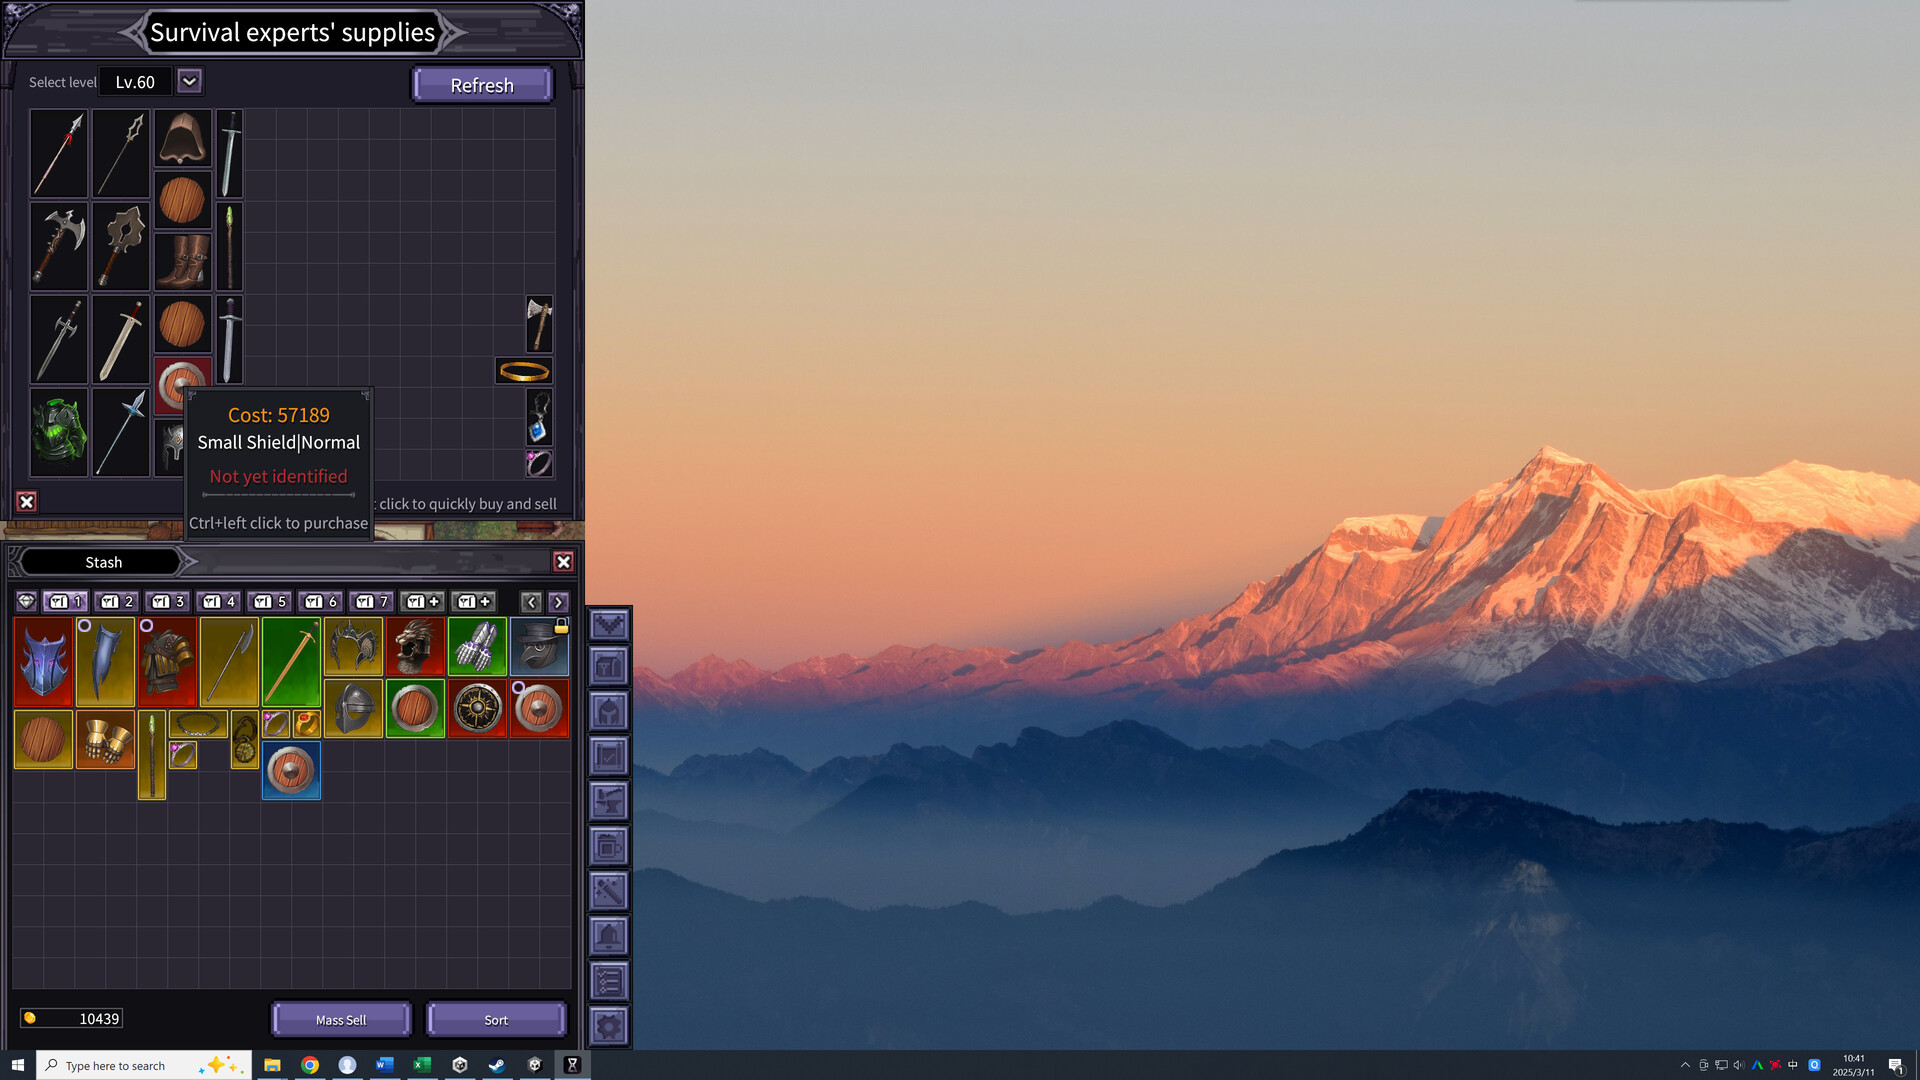Click the gold ring in shop
This screenshot has width=1920, height=1080.
524,372
